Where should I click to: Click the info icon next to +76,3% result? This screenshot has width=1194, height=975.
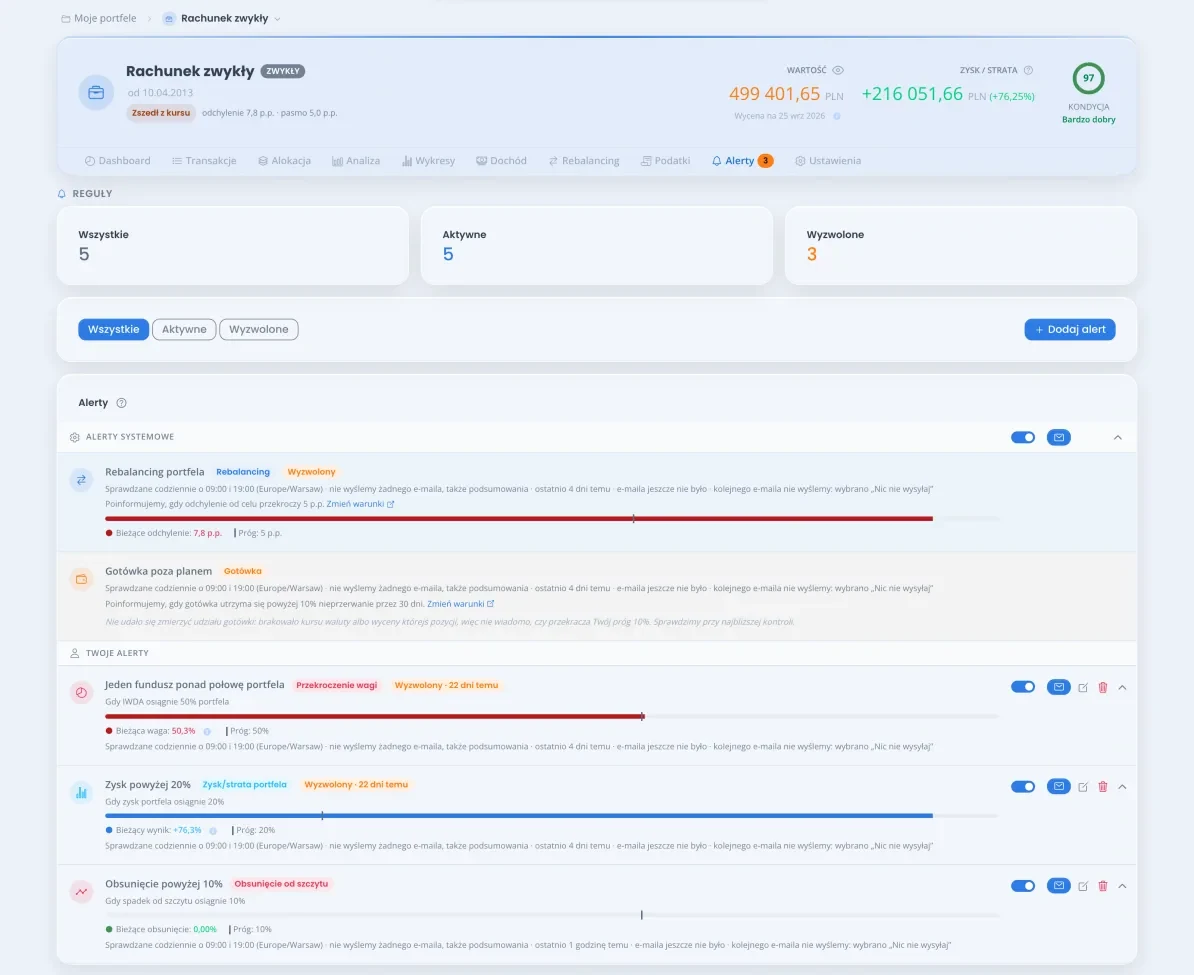coord(213,831)
